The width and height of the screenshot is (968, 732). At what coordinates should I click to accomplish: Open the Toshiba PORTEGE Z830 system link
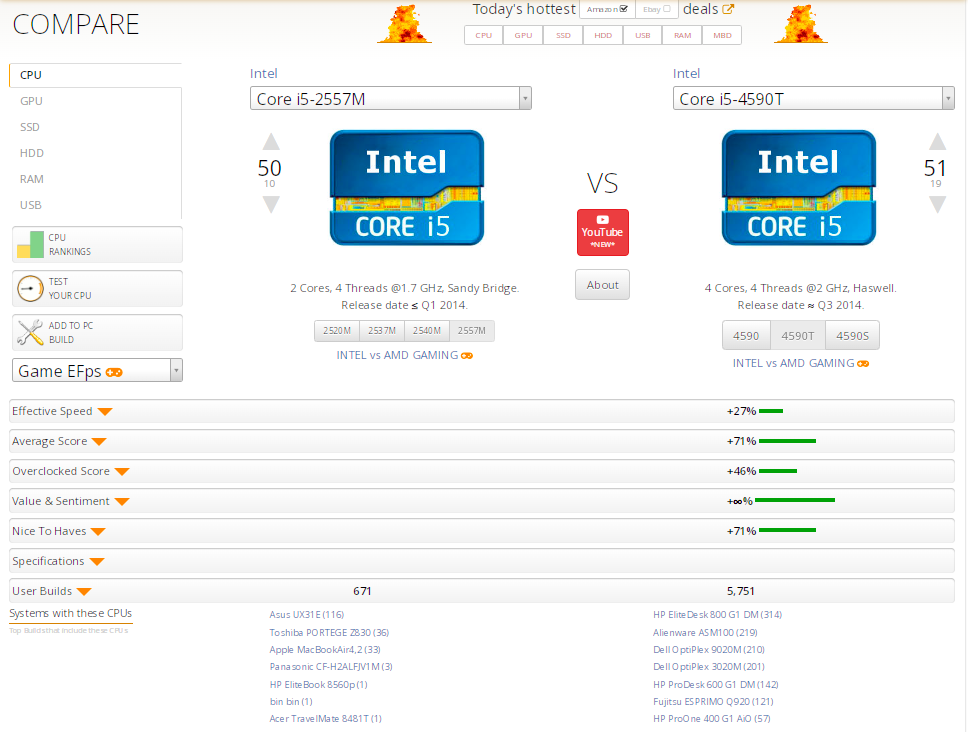click(329, 633)
